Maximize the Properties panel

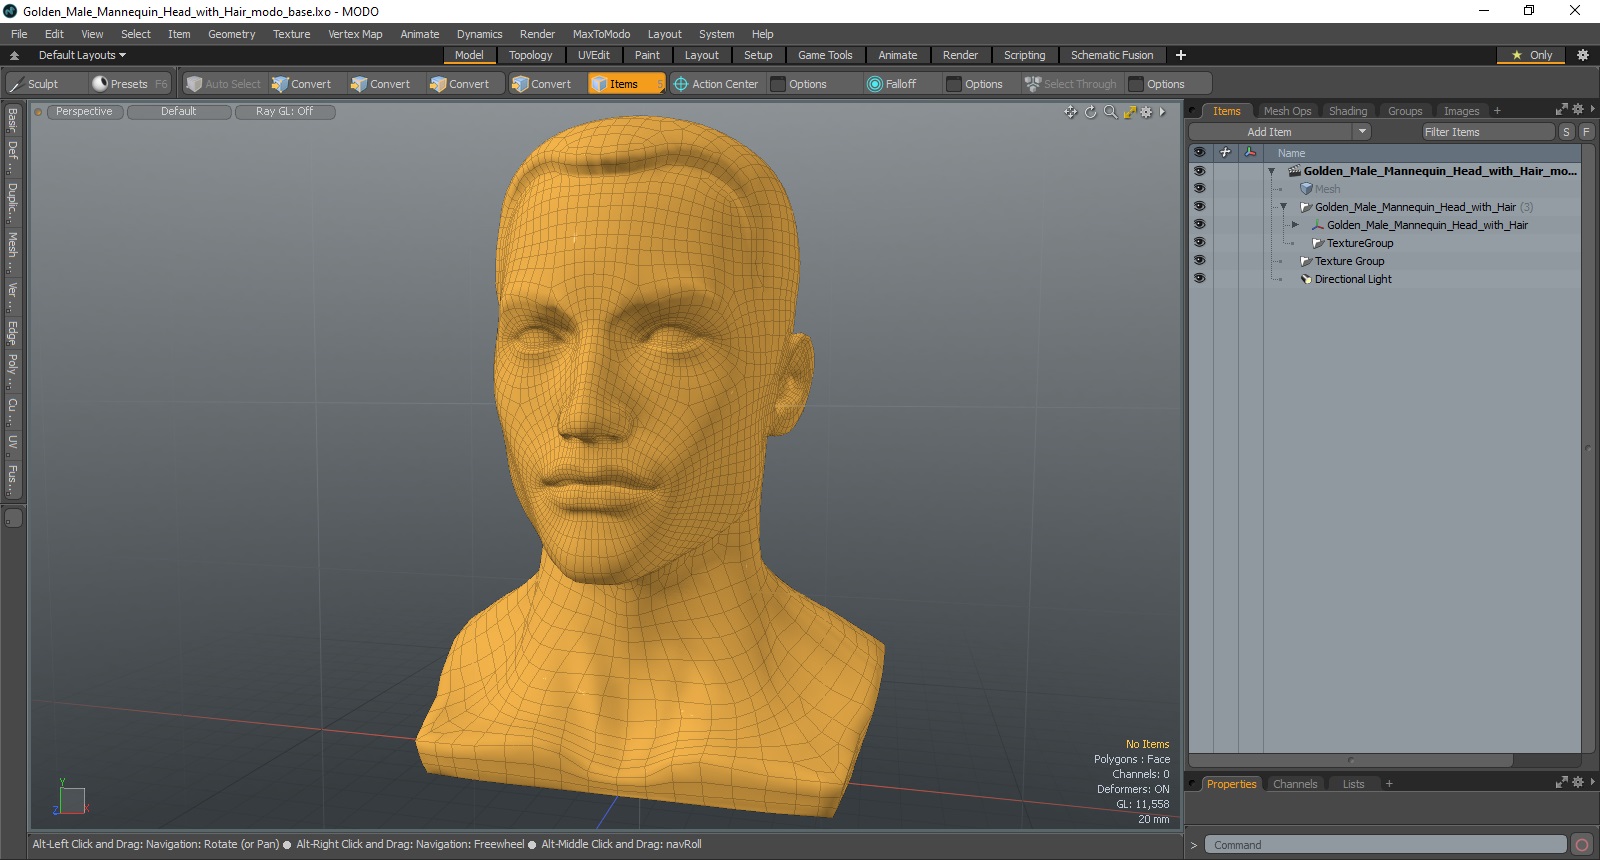coord(1562,783)
